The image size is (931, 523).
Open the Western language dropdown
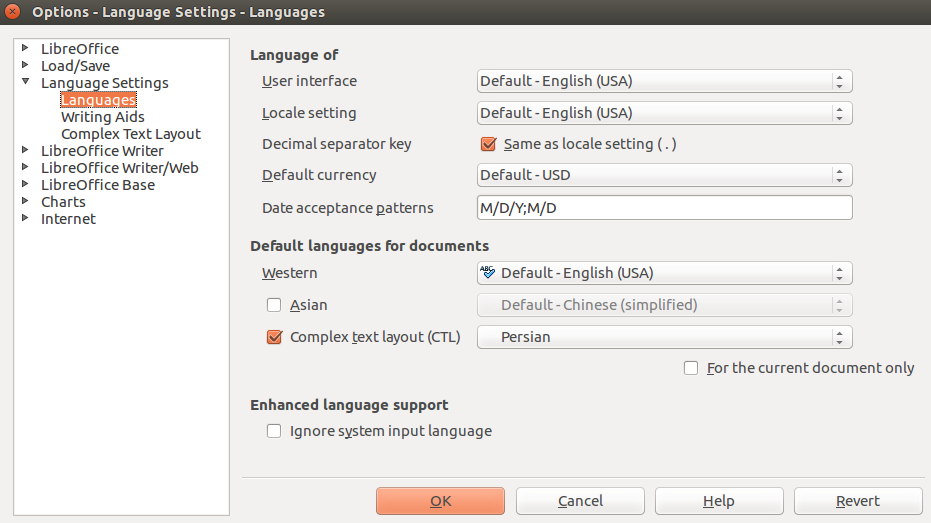[x=664, y=273]
